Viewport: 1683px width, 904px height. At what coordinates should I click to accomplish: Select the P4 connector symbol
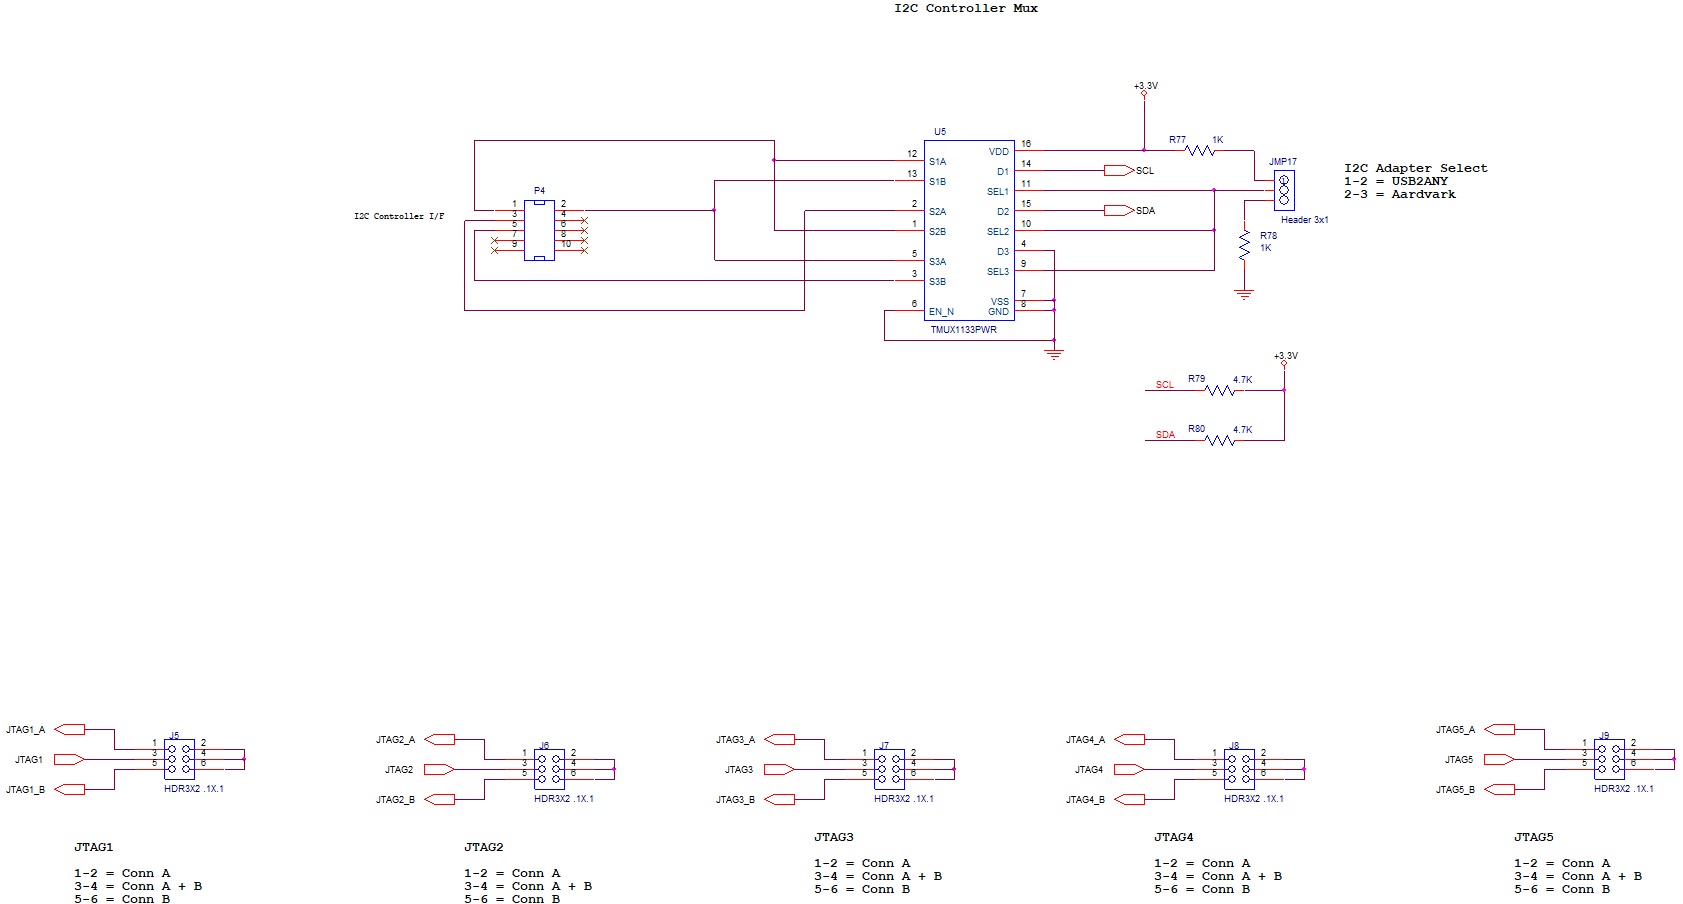coord(539,230)
